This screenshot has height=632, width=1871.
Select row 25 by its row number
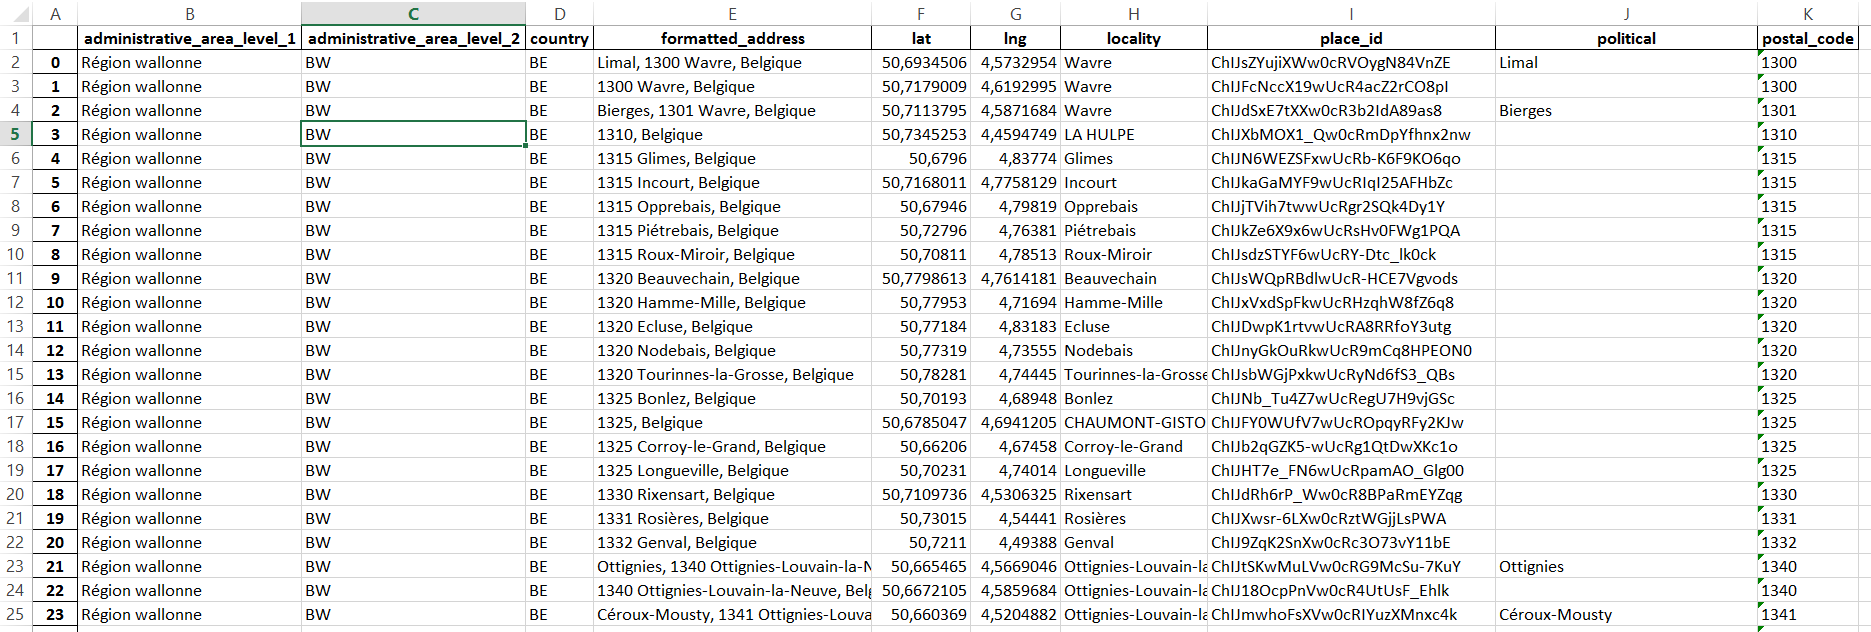16,614
